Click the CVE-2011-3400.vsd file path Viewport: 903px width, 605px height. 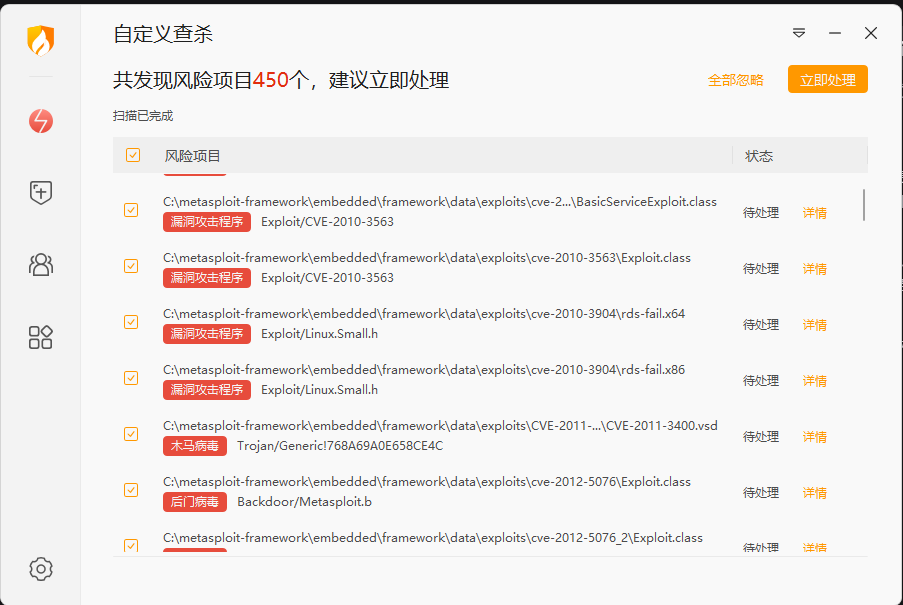(440, 426)
